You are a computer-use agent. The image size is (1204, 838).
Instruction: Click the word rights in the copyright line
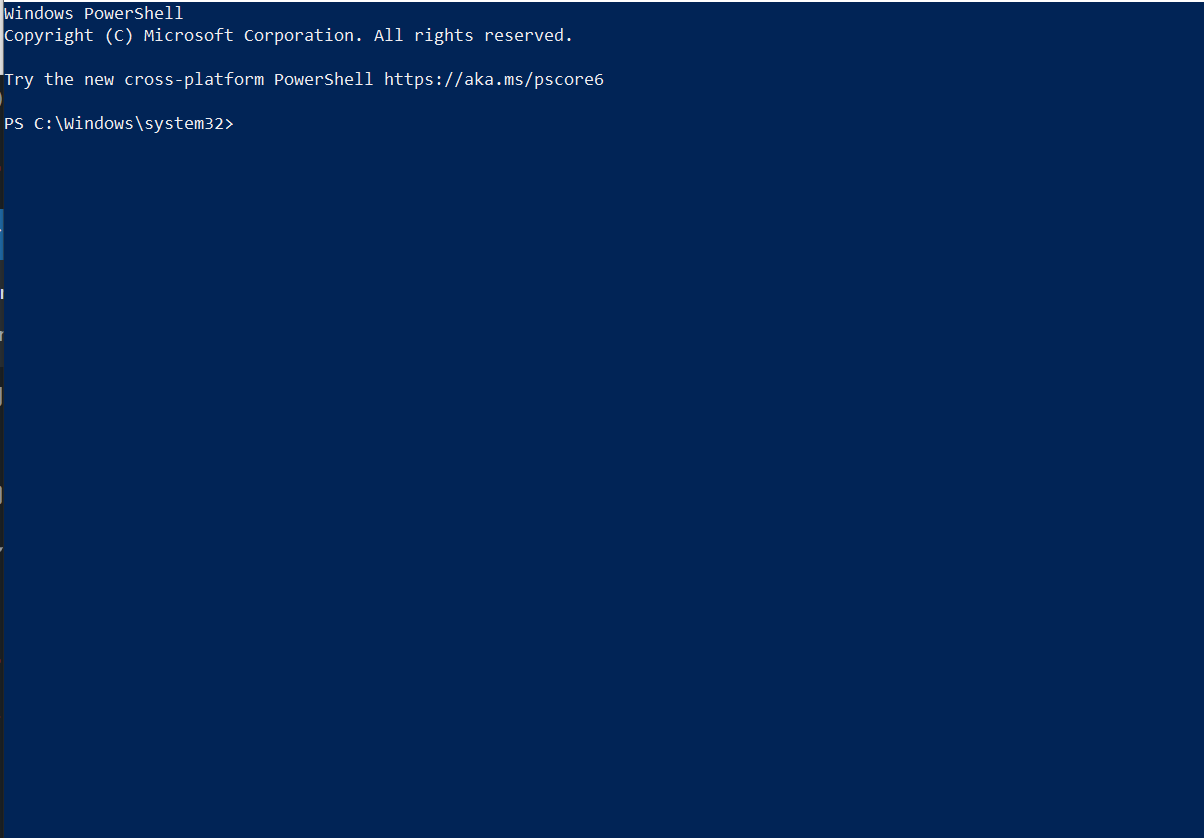[x=443, y=35]
